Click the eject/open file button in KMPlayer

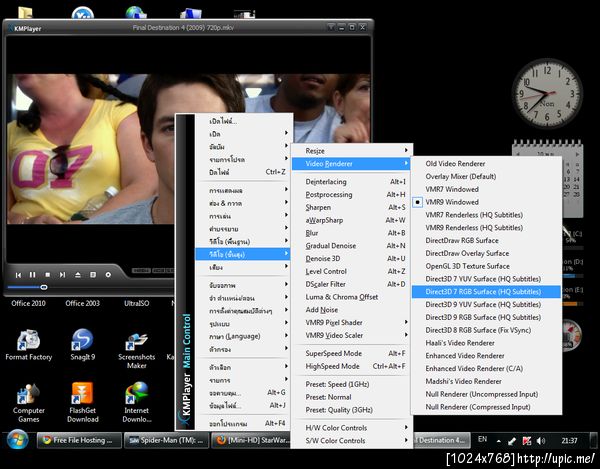78,275
